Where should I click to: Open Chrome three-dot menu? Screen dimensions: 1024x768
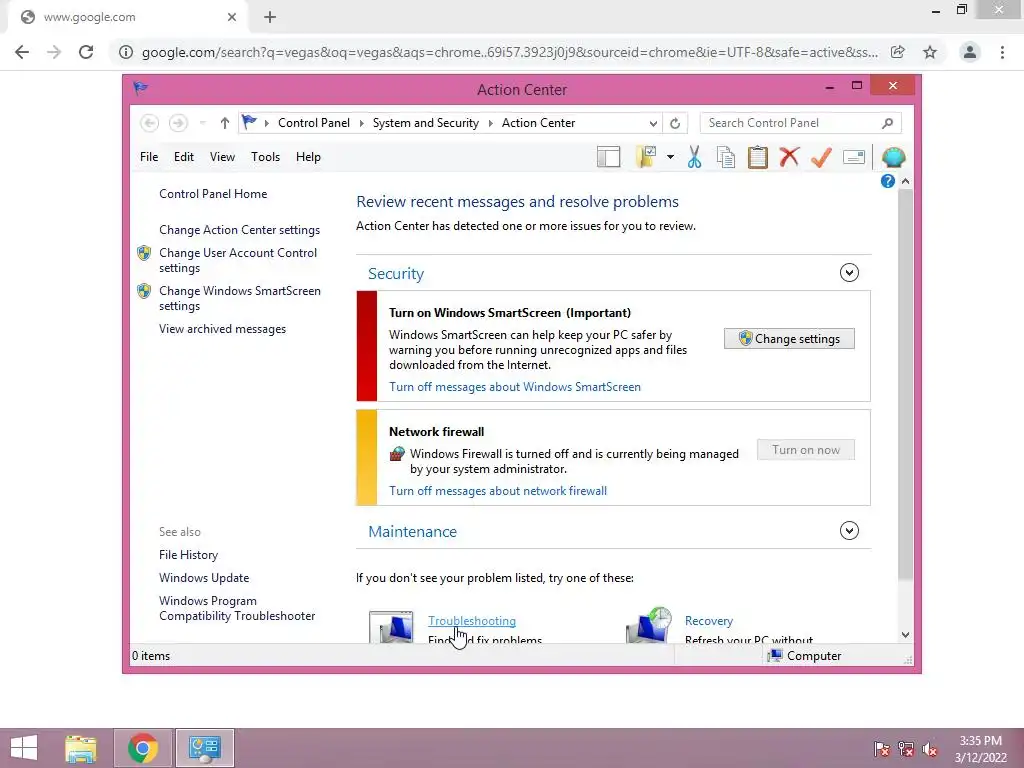pos(1002,52)
